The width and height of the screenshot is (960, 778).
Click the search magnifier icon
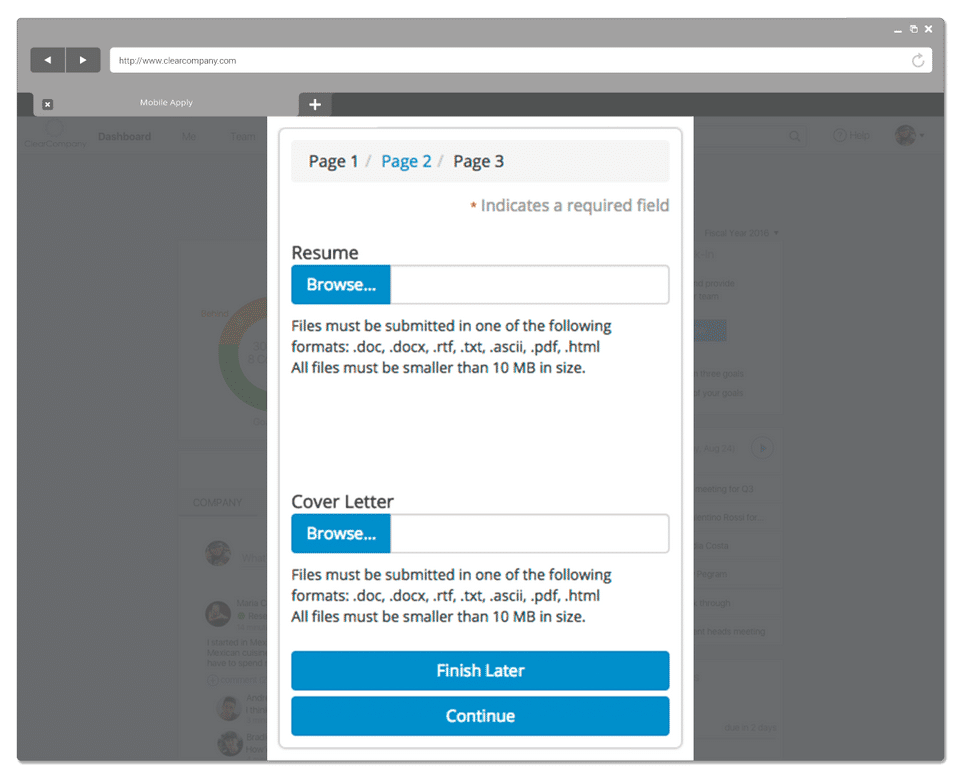coord(794,136)
